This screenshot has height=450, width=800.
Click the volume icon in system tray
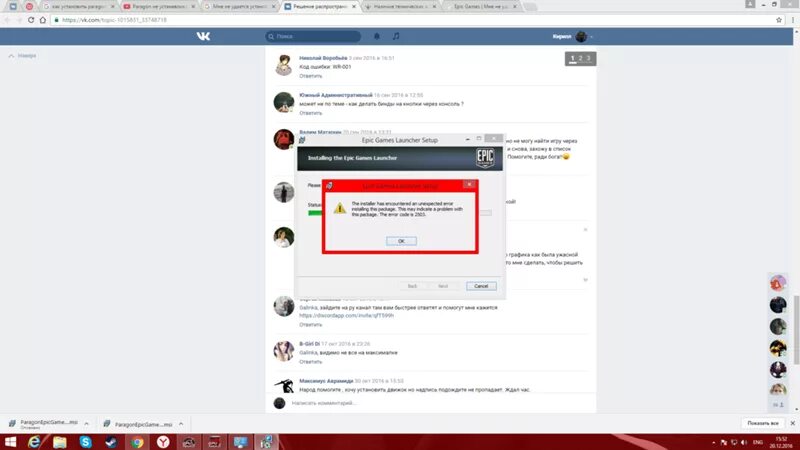744,442
